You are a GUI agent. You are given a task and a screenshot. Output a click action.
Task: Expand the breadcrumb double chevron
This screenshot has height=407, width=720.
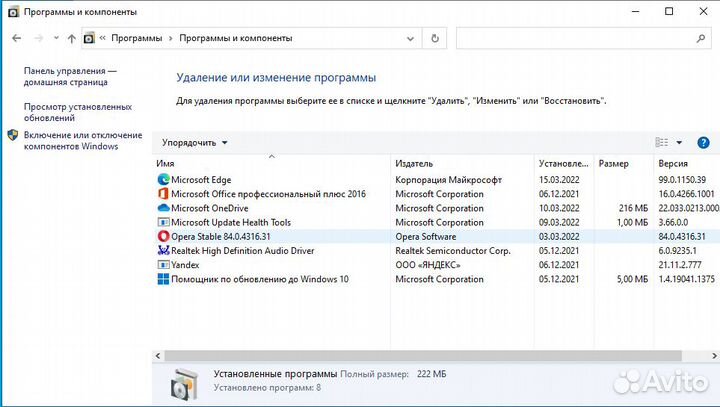[102, 38]
